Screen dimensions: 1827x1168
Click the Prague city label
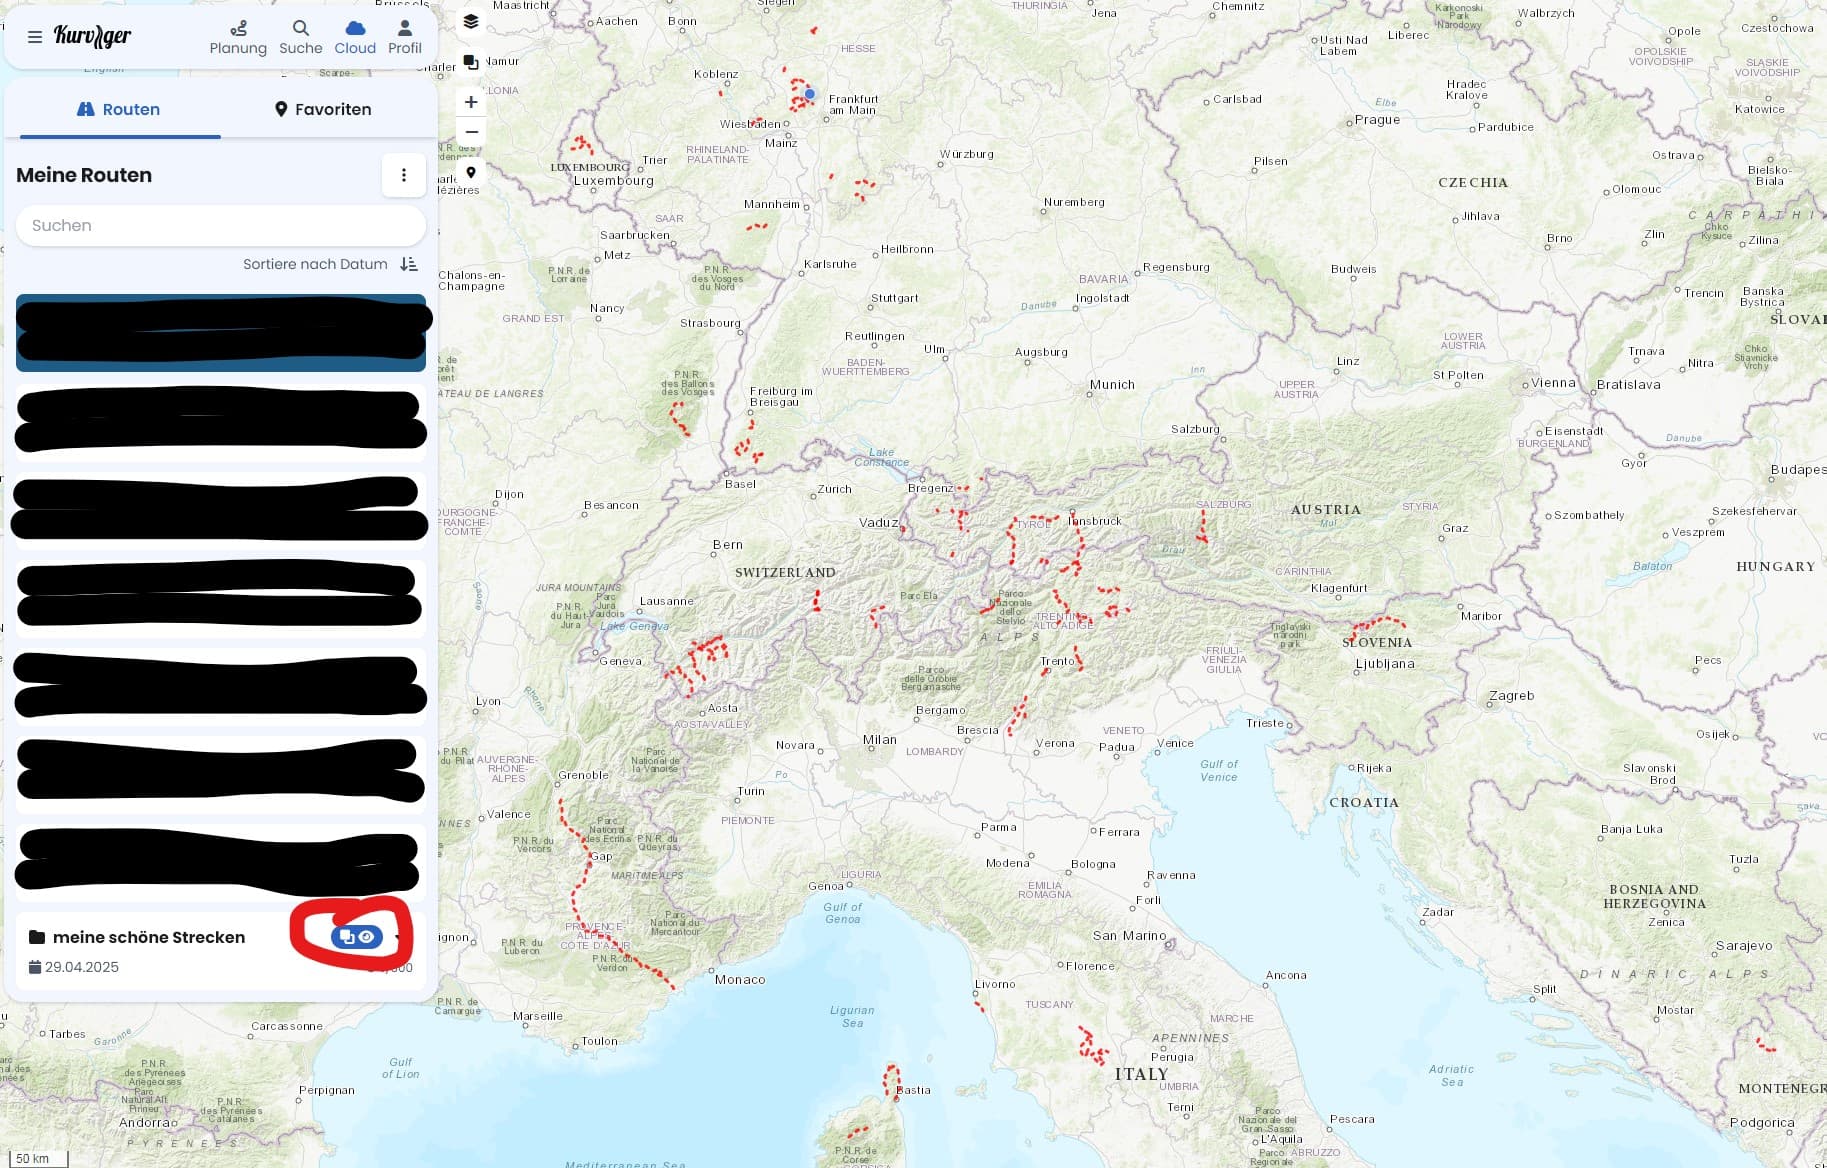1378,120
